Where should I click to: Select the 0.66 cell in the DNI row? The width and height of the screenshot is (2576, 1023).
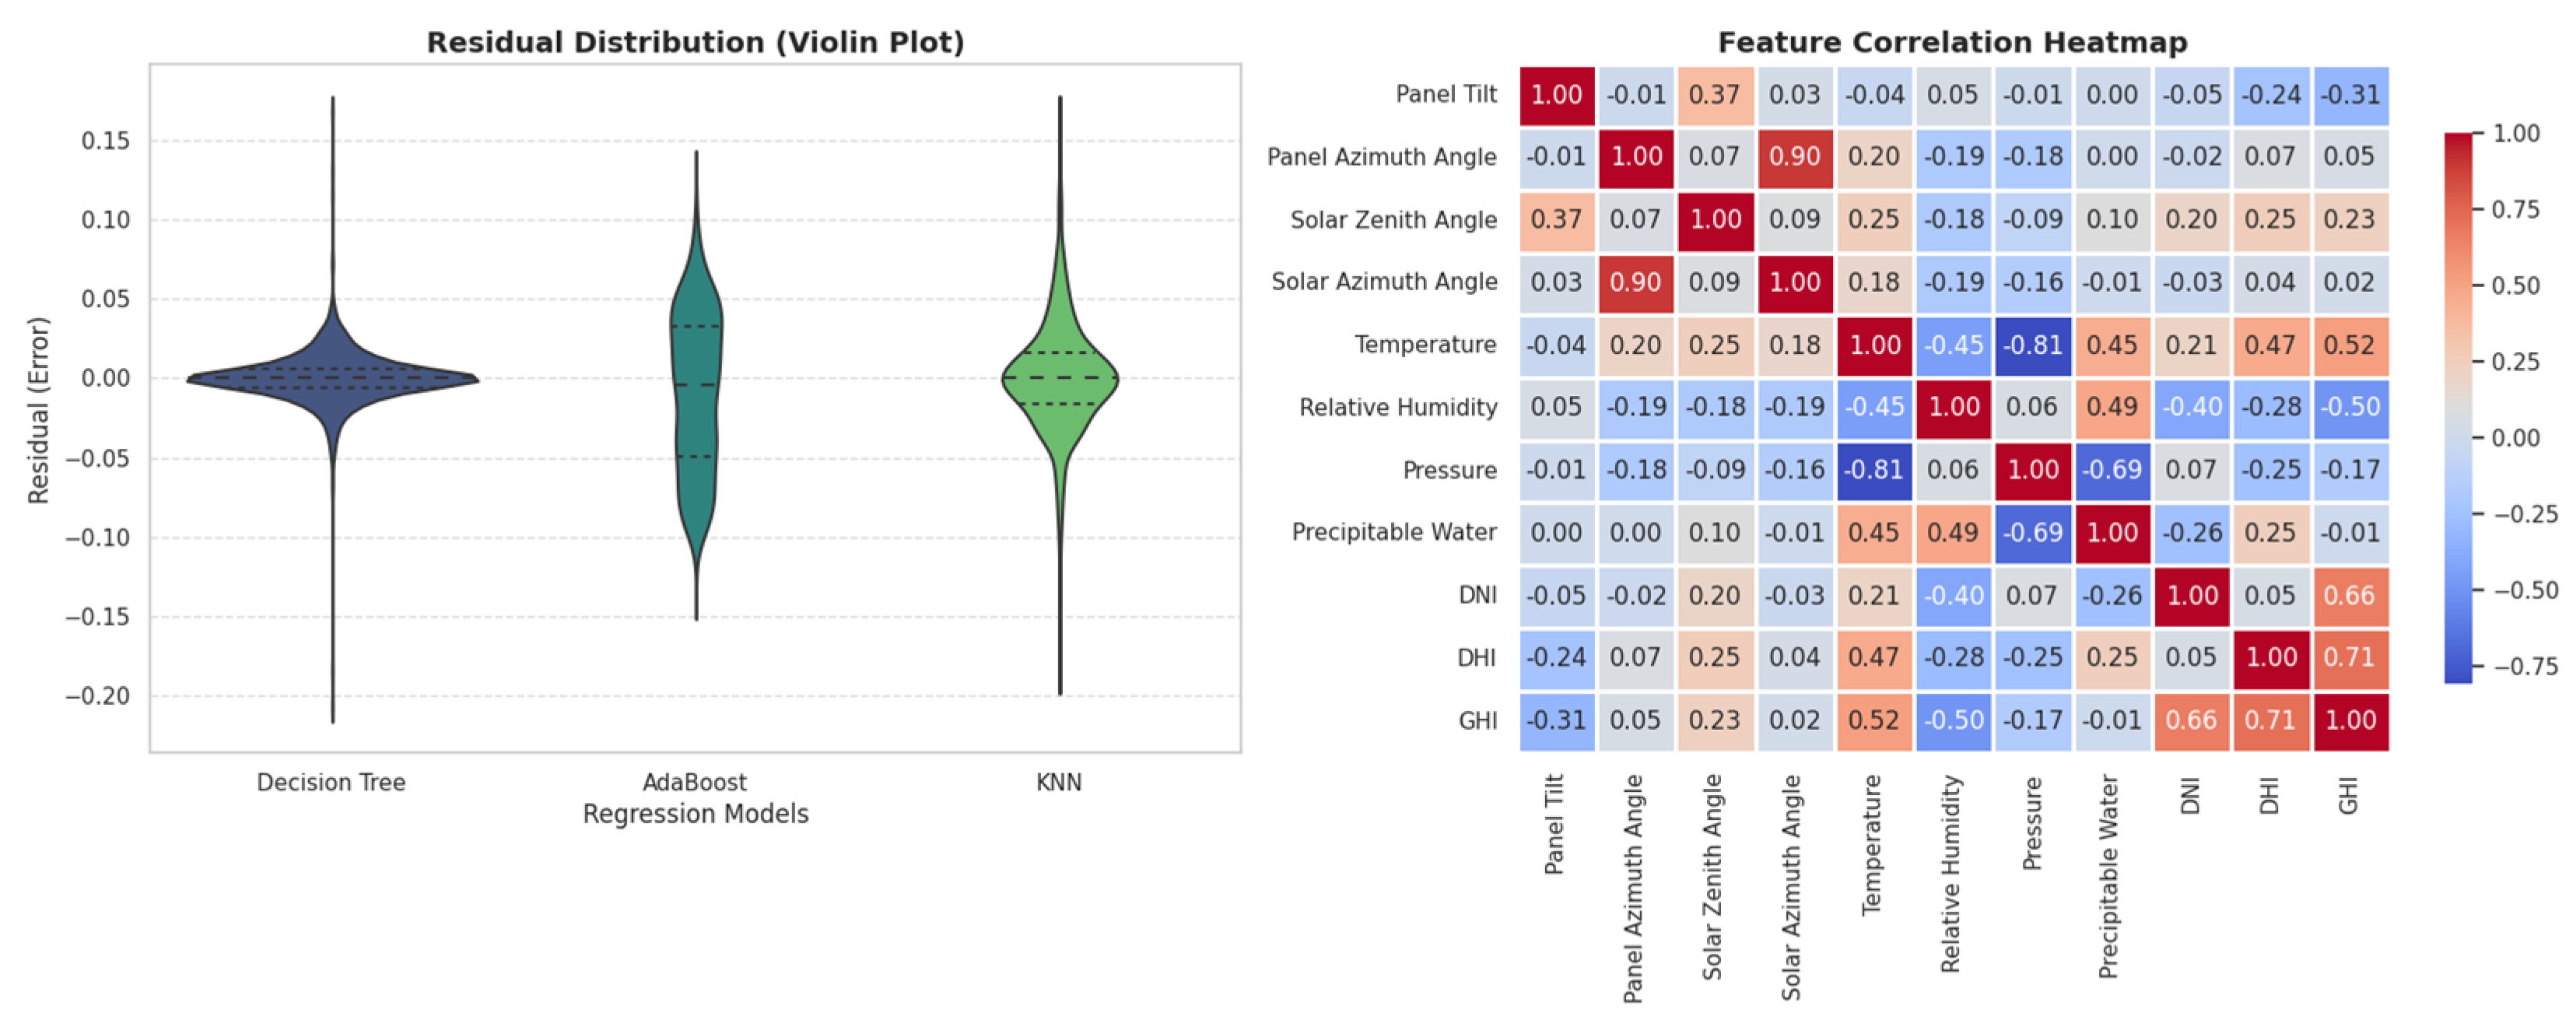(2349, 595)
